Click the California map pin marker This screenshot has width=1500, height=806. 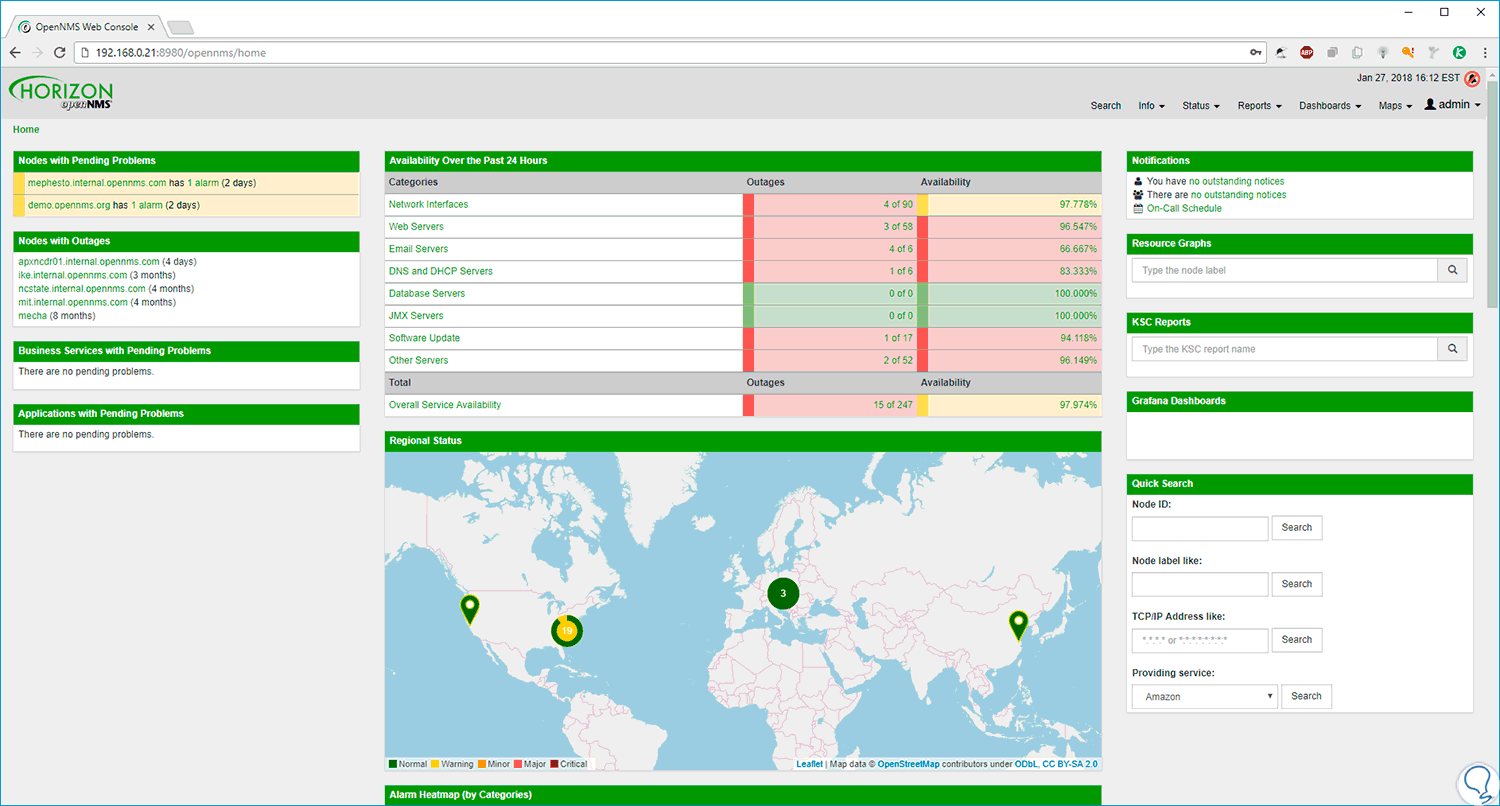(x=470, y=609)
